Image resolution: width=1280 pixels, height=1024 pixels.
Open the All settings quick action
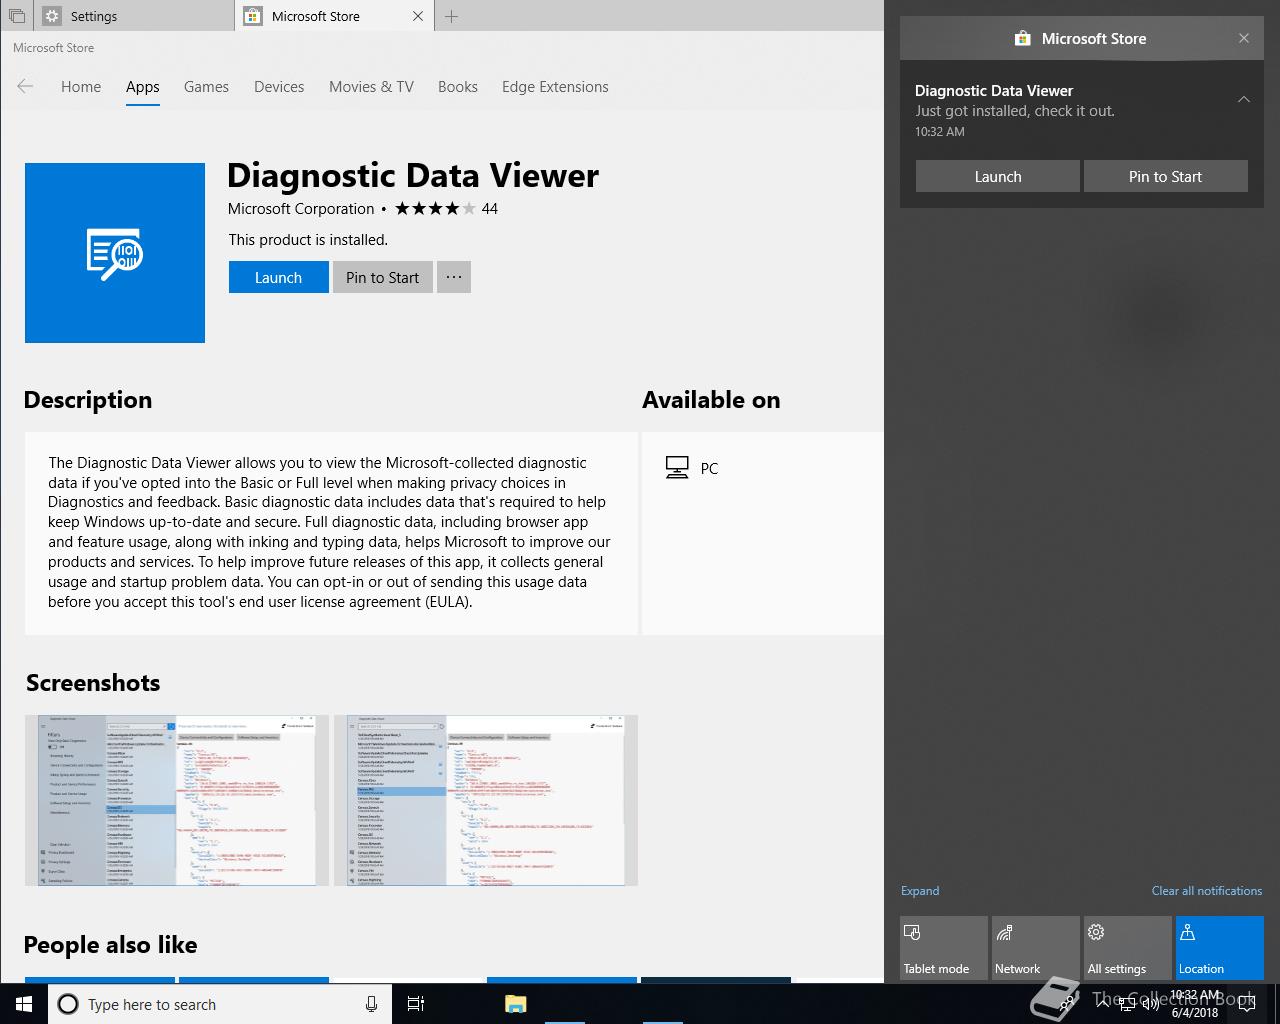(x=1128, y=948)
